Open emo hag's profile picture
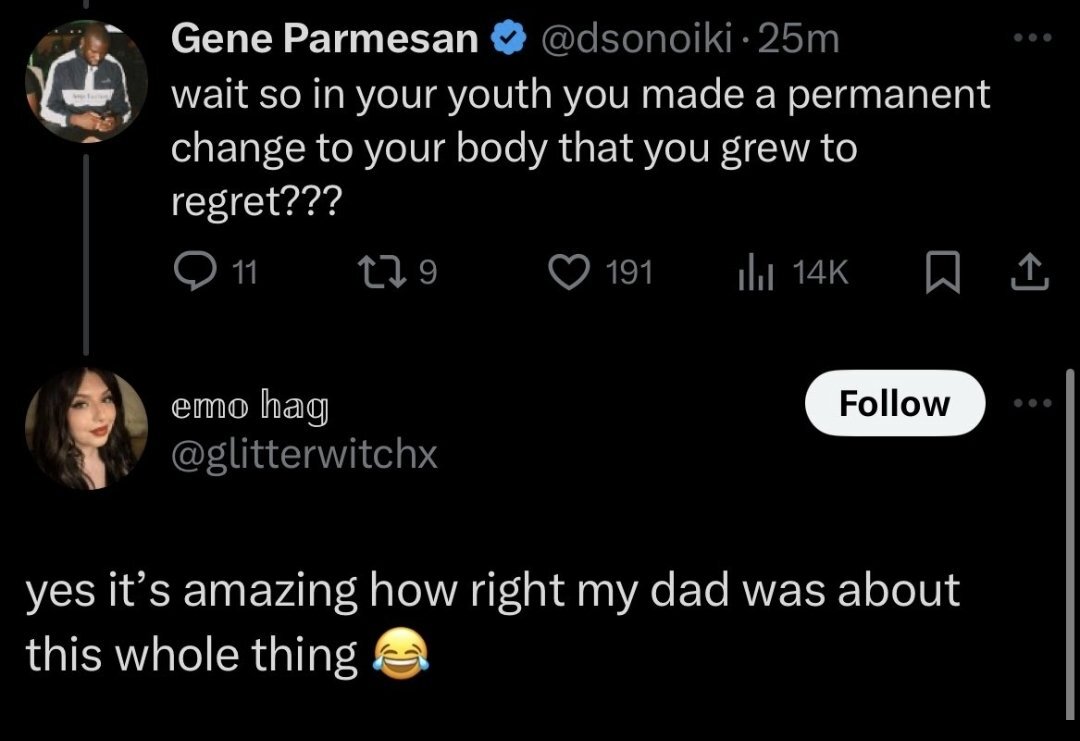Viewport: 1080px width, 741px height. [x=86, y=429]
